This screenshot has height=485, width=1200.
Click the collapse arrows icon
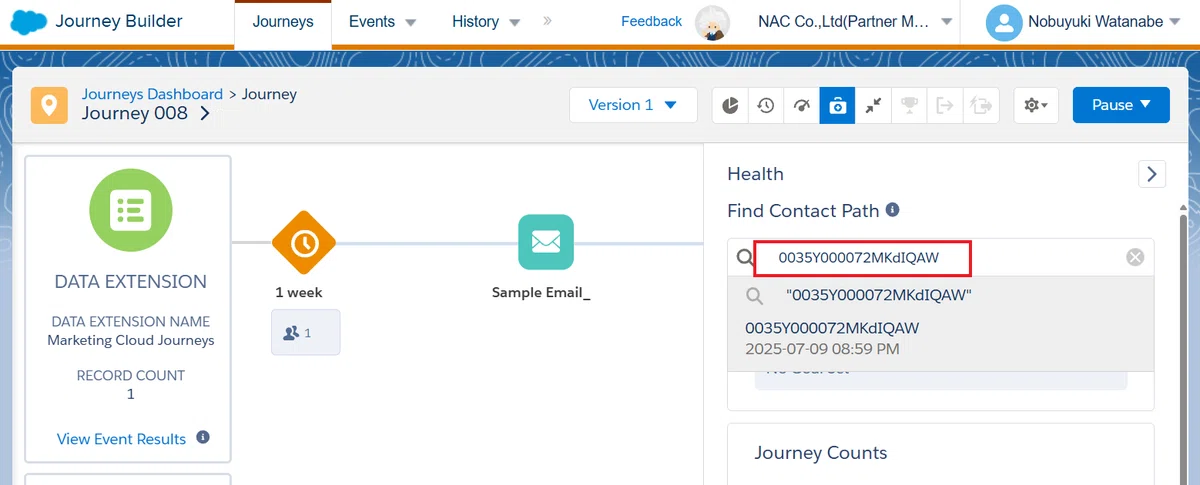(x=874, y=105)
